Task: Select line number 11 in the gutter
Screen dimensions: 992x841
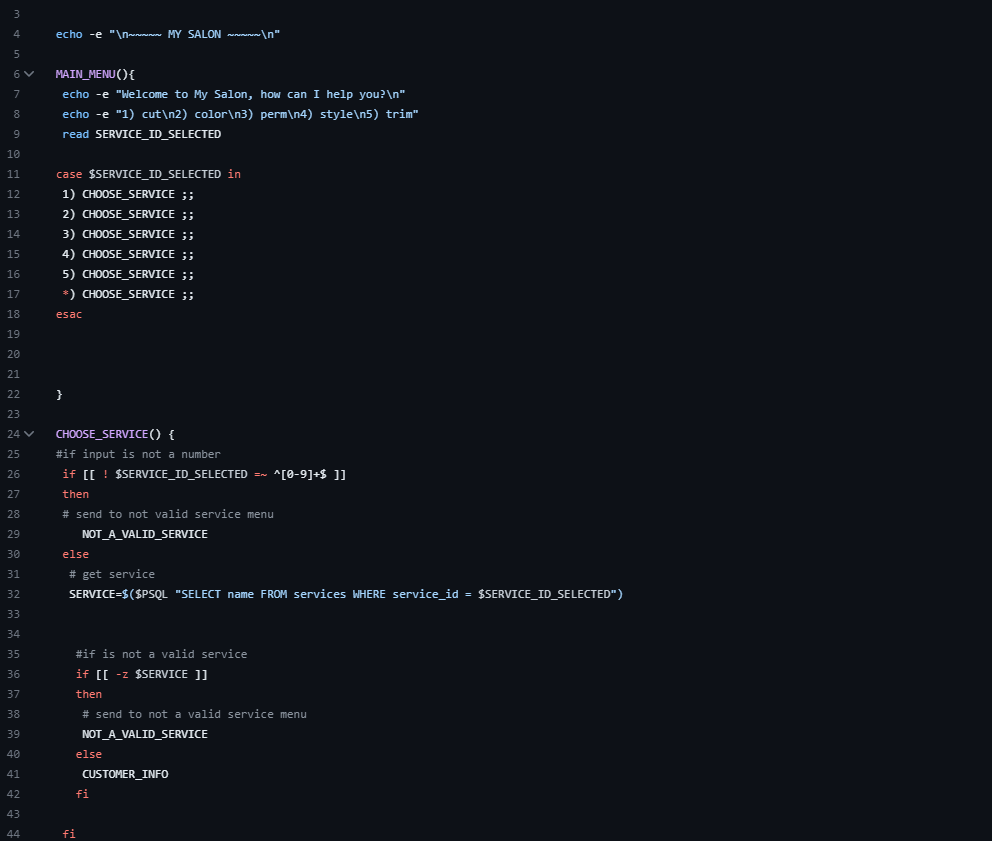Action: pos(13,174)
